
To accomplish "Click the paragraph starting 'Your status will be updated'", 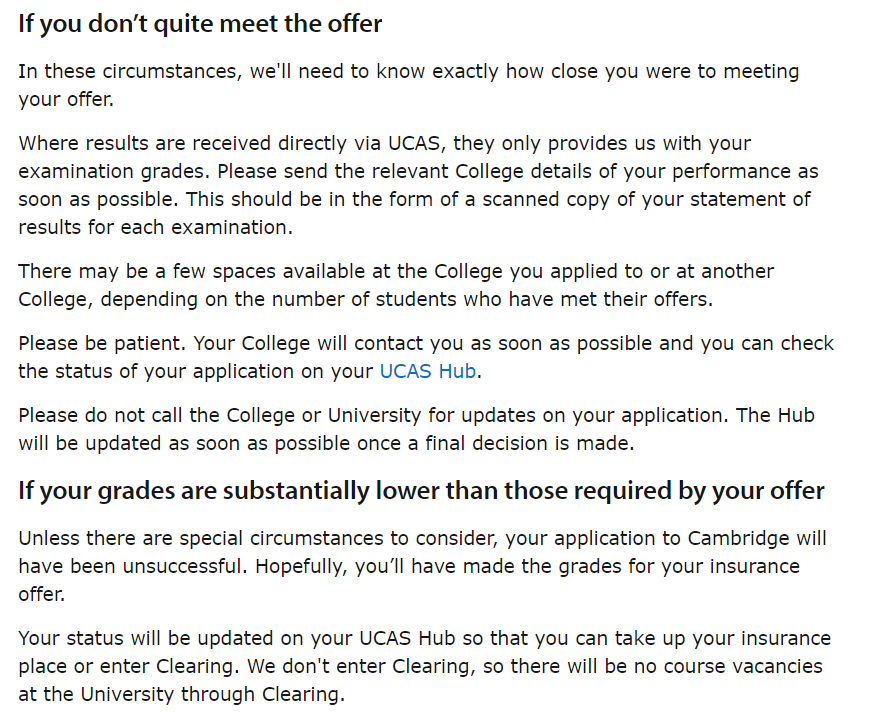I will 424,666.
